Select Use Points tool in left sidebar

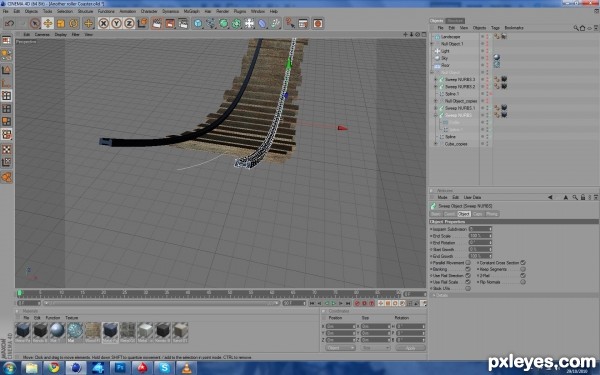coord(7,95)
